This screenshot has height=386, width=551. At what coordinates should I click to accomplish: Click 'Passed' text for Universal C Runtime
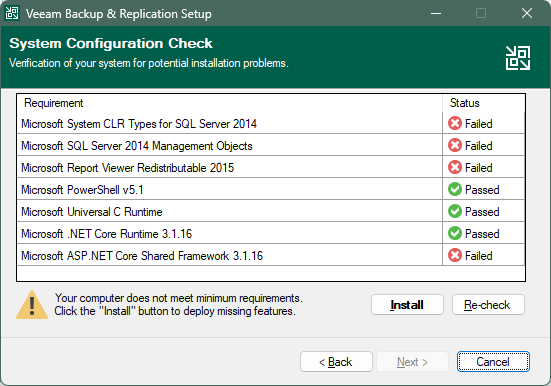(482, 212)
